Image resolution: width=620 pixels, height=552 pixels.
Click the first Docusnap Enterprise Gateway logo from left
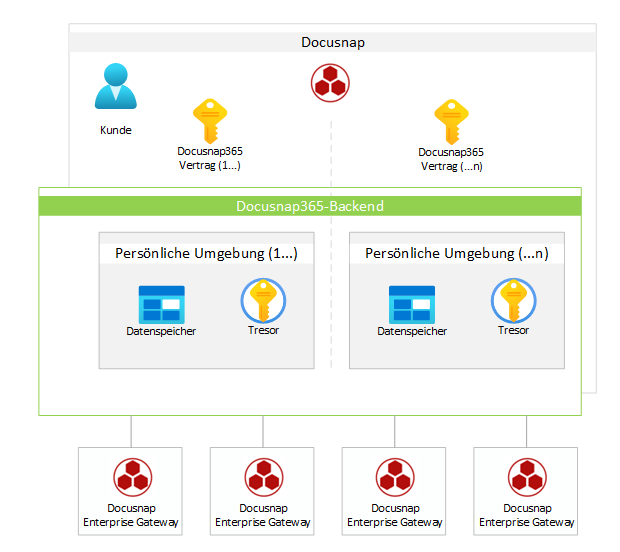[x=132, y=477]
